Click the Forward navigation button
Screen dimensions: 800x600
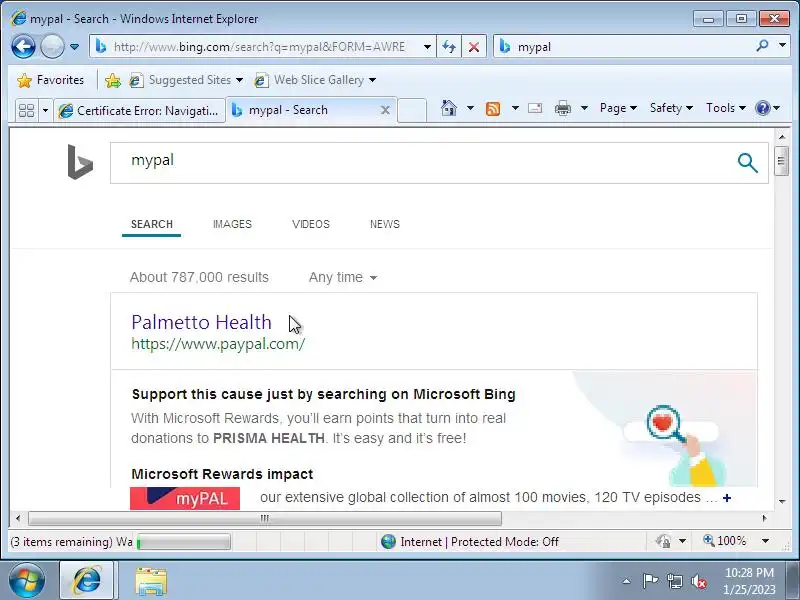(x=52, y=47)
